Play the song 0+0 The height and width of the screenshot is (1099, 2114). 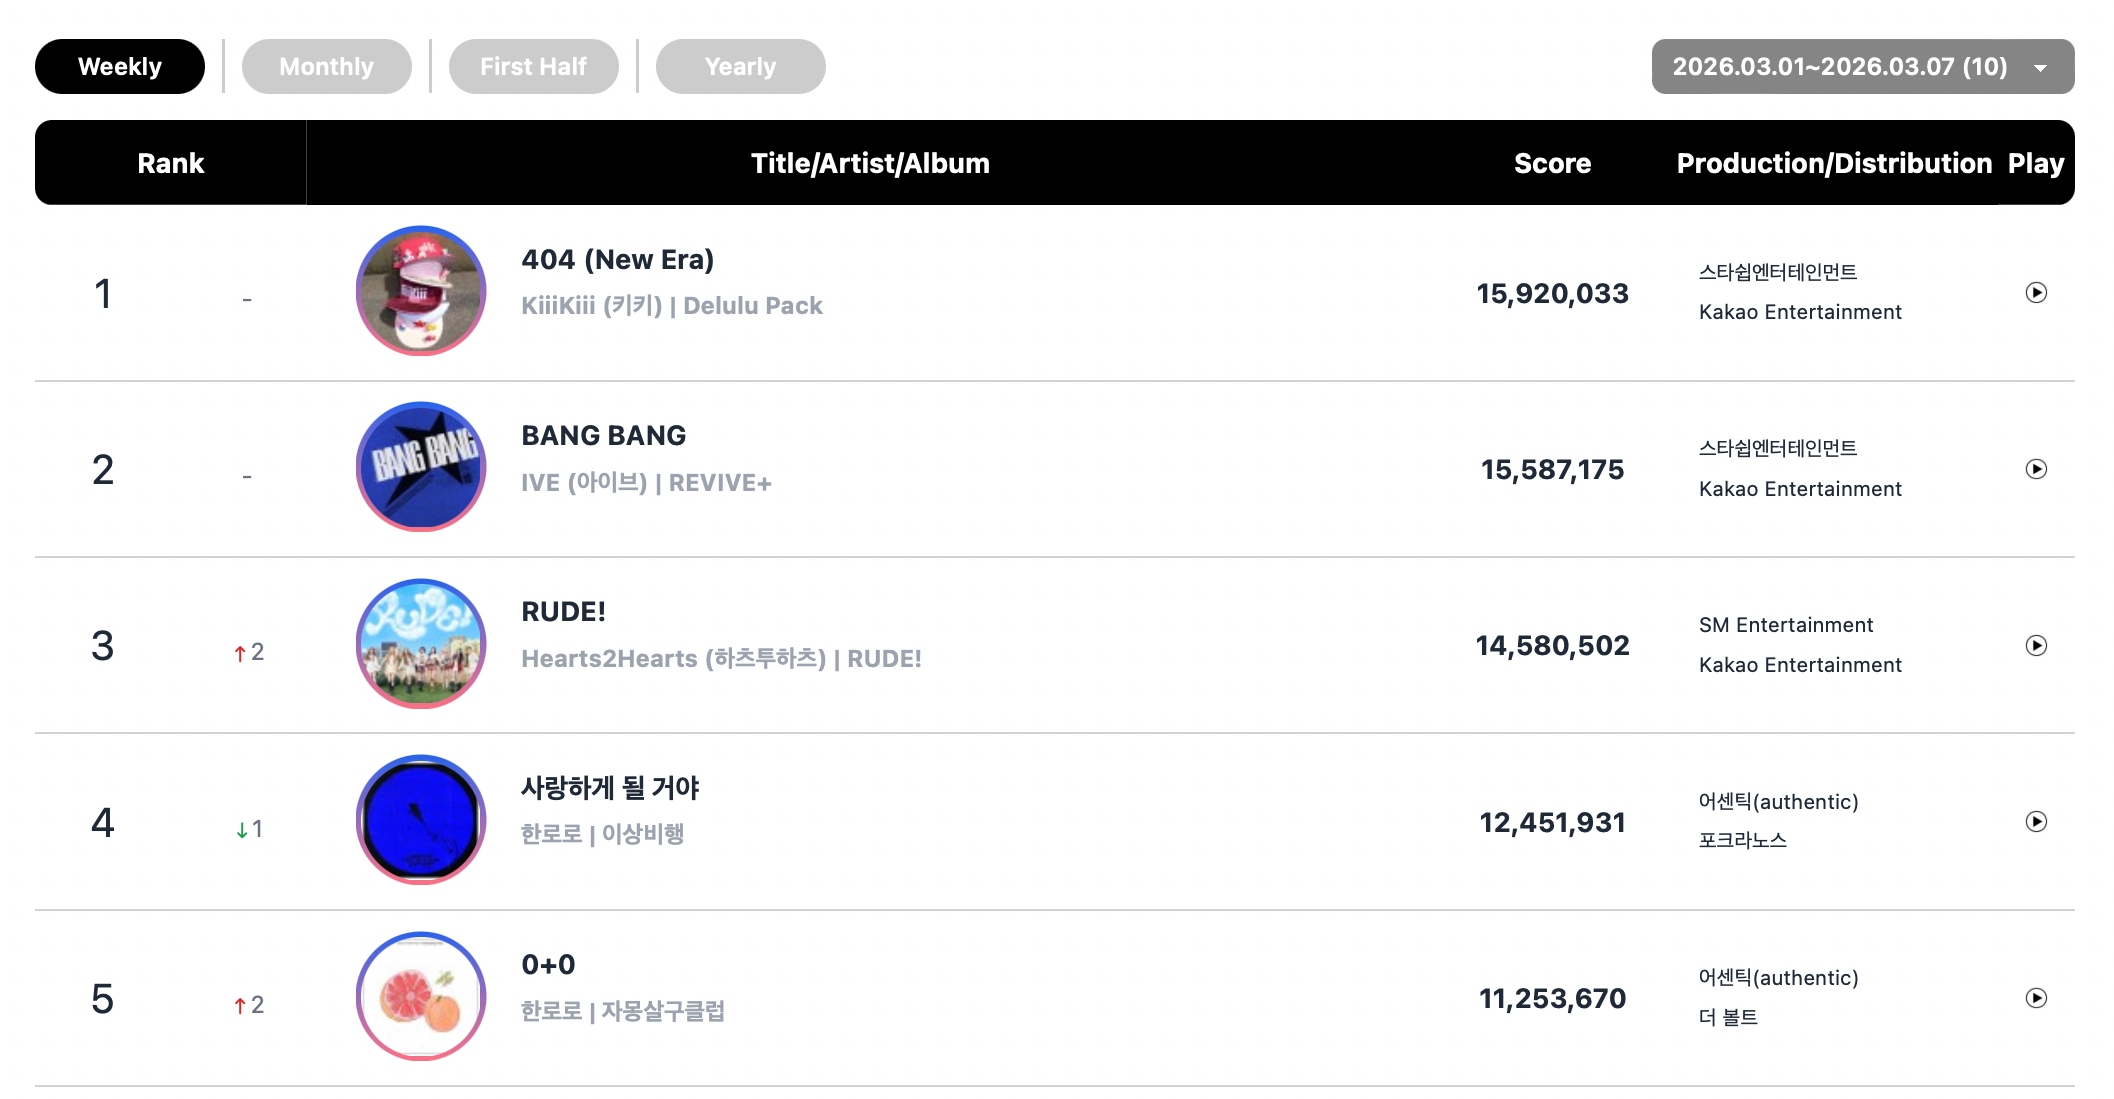pyautogui.click(x=2036, y=998)
